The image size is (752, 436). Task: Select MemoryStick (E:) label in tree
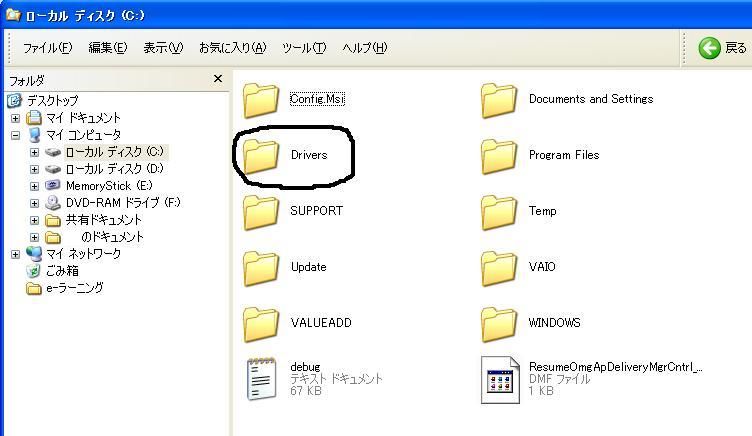point(109,186)
